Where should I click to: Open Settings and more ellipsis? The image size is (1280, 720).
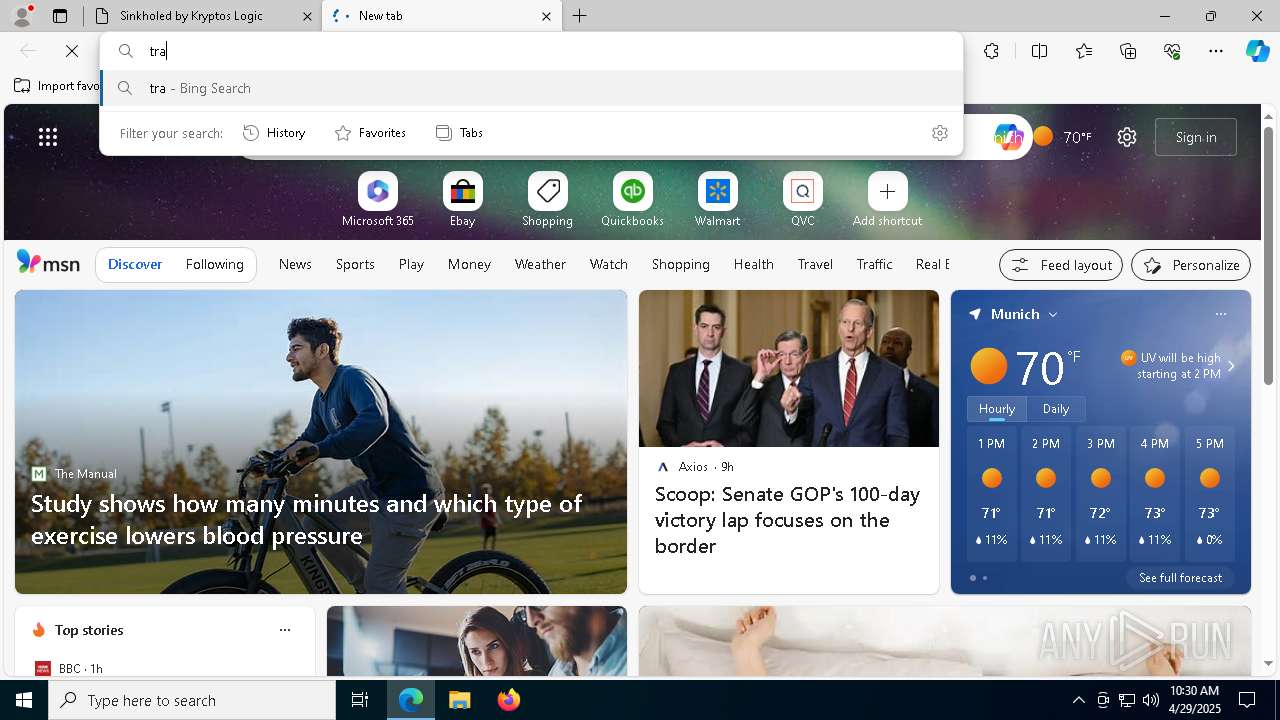tap(1216, 51)
